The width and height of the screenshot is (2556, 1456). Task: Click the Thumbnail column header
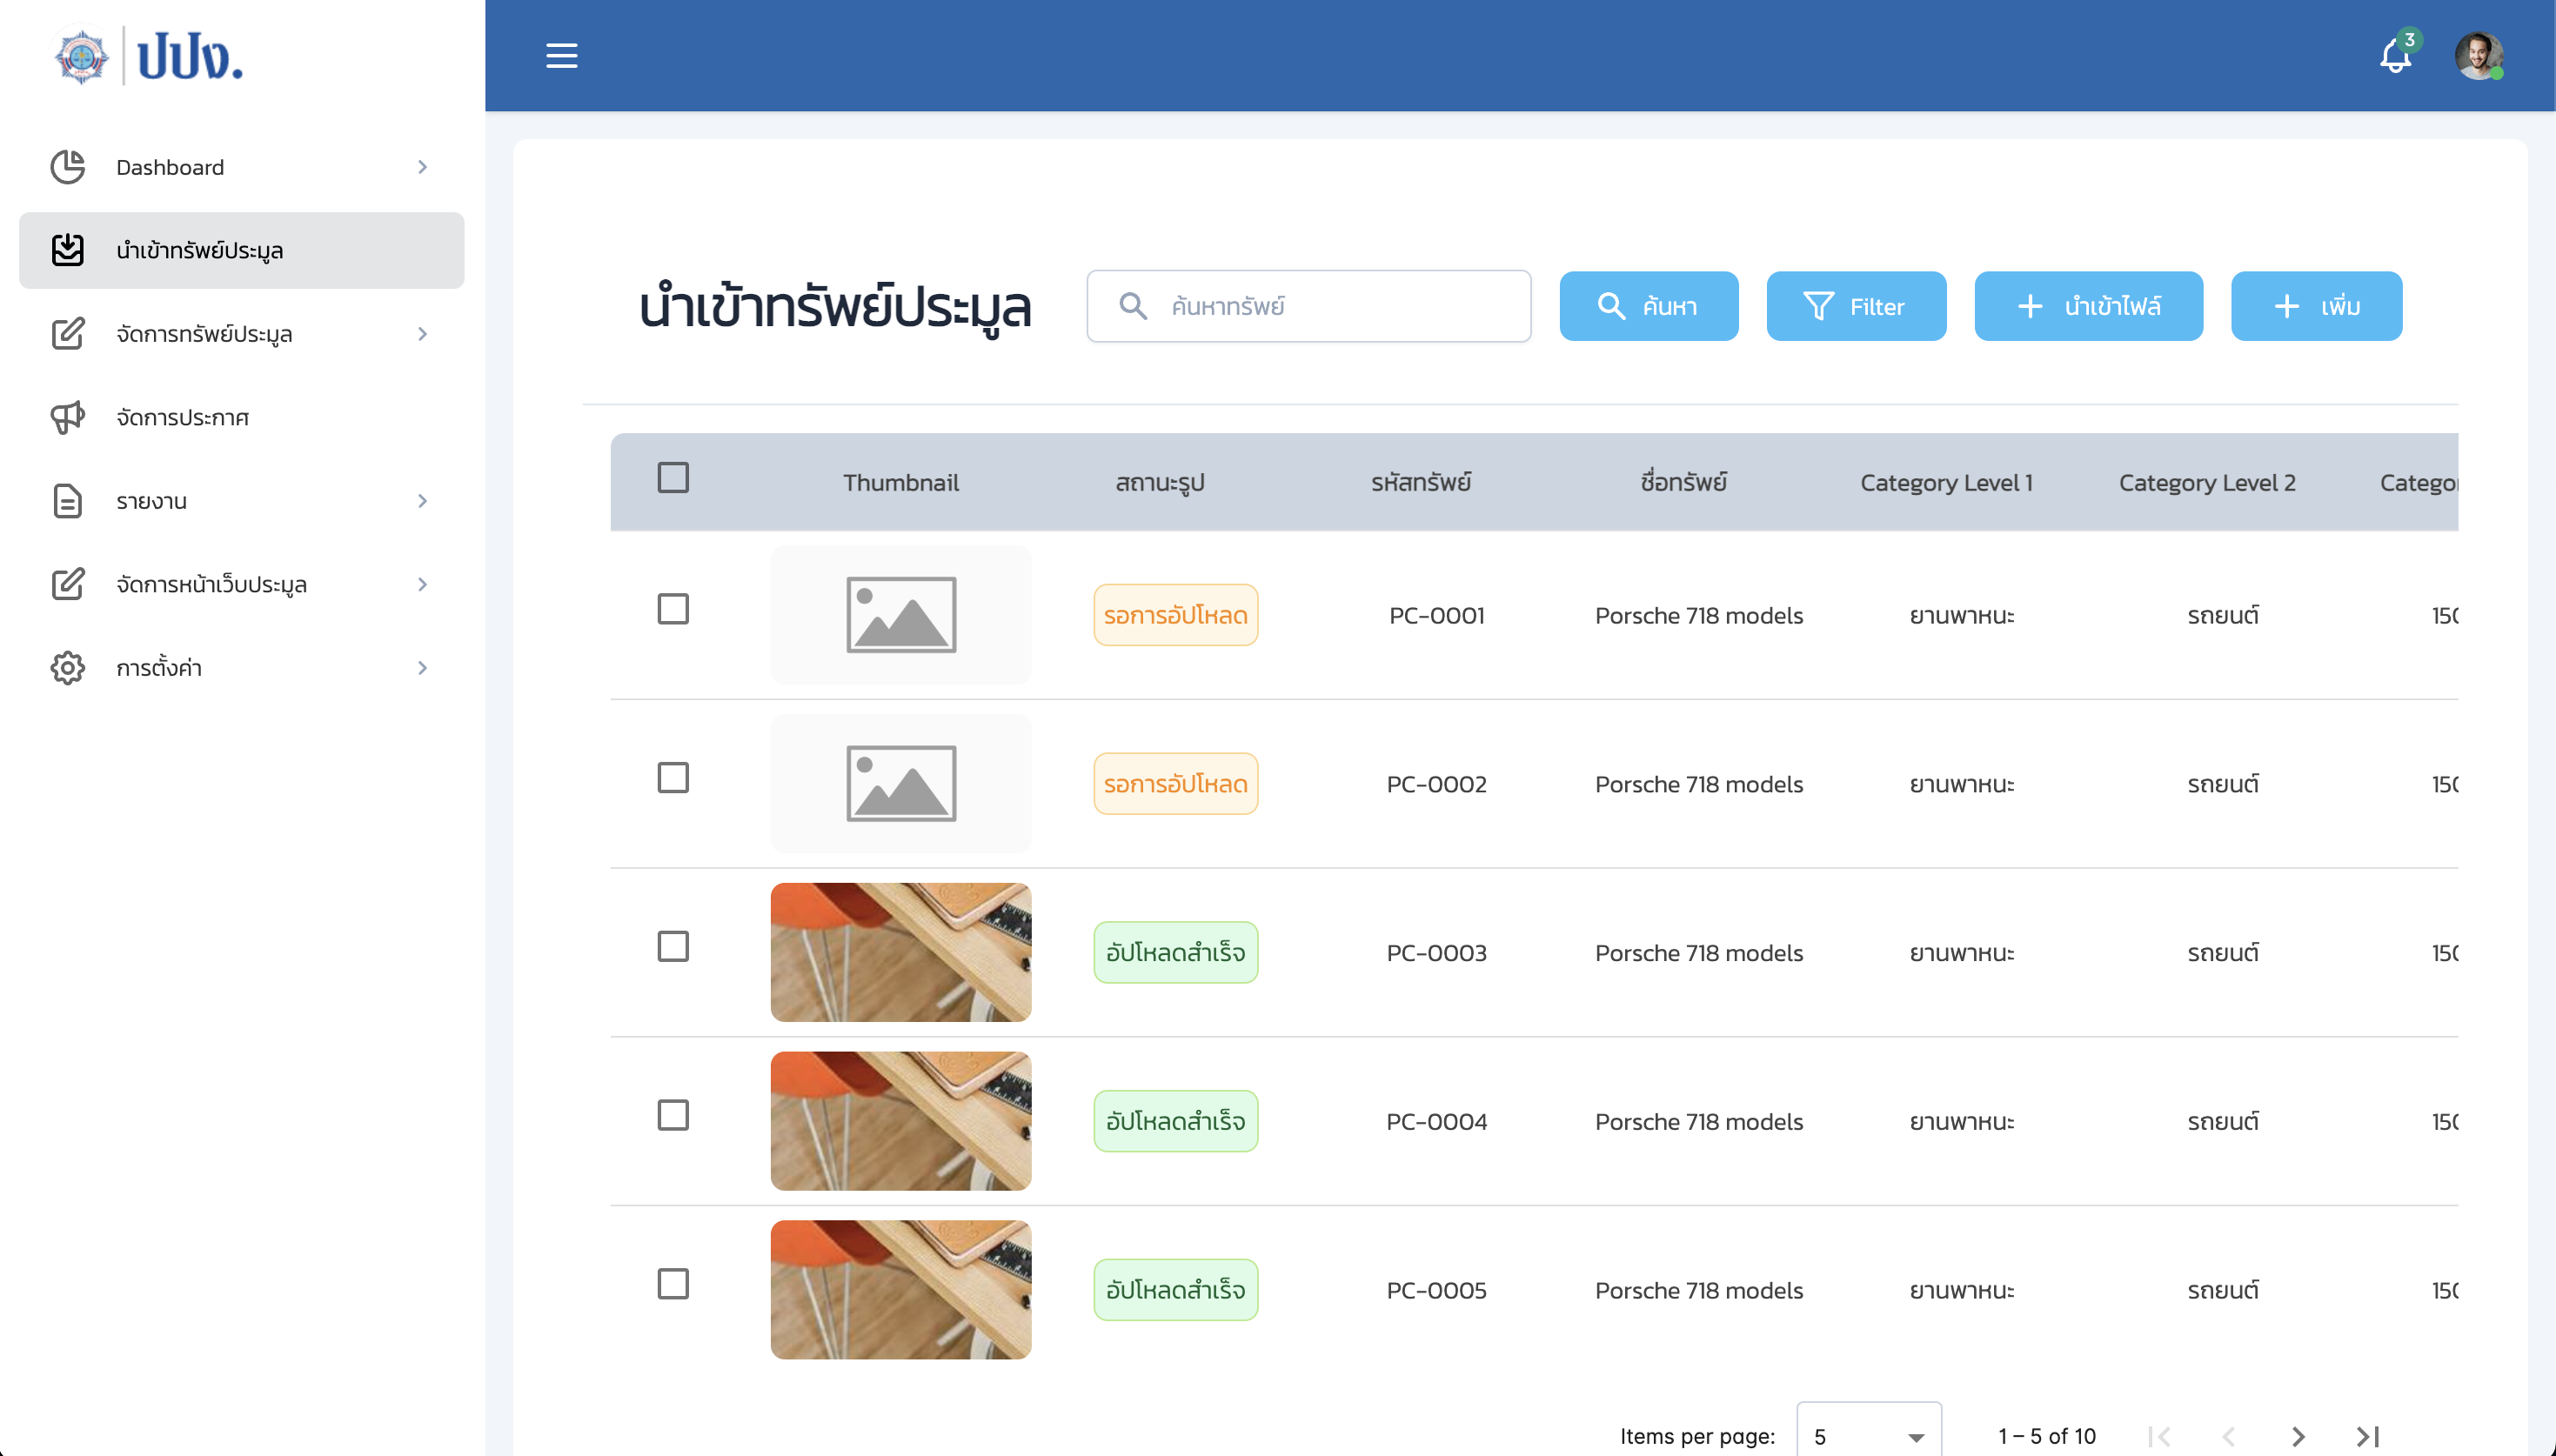(x=900, y=483)
